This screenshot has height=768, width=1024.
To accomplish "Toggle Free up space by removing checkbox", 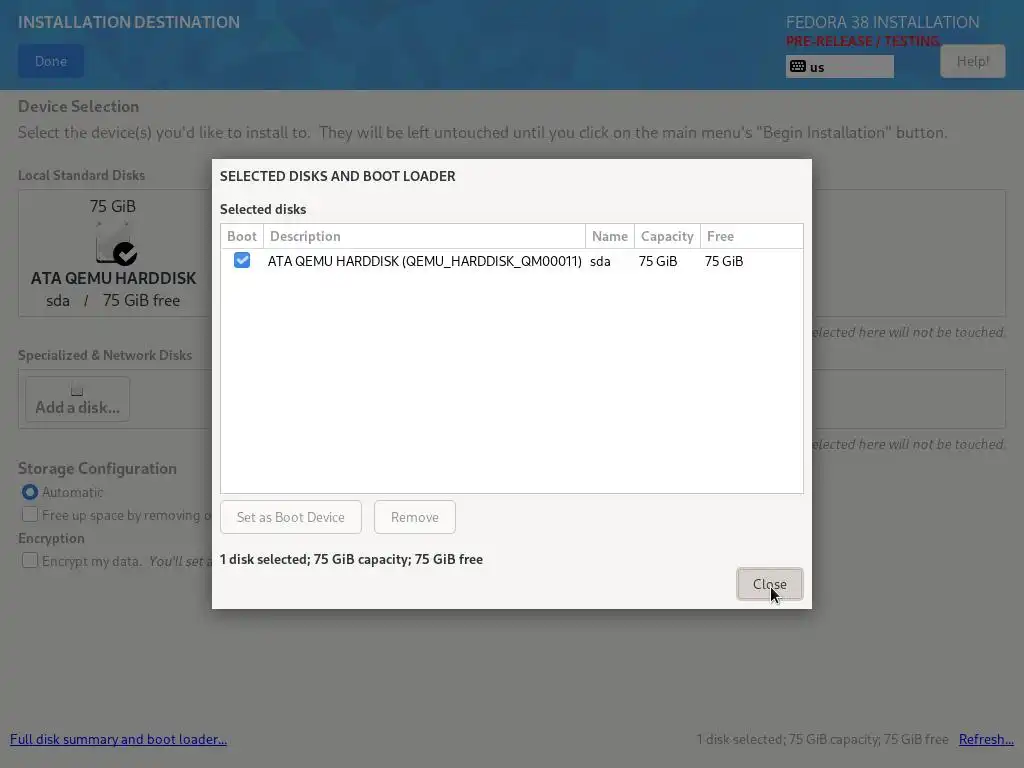I will [29, 515].
